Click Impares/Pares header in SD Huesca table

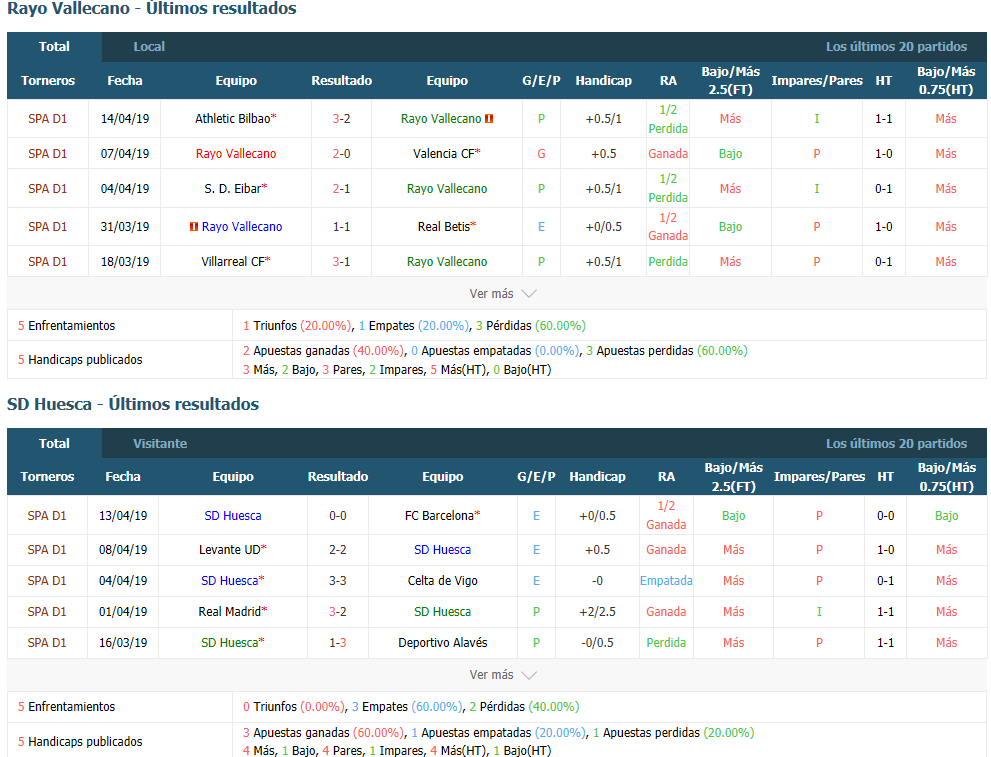[x=819, y=477]
